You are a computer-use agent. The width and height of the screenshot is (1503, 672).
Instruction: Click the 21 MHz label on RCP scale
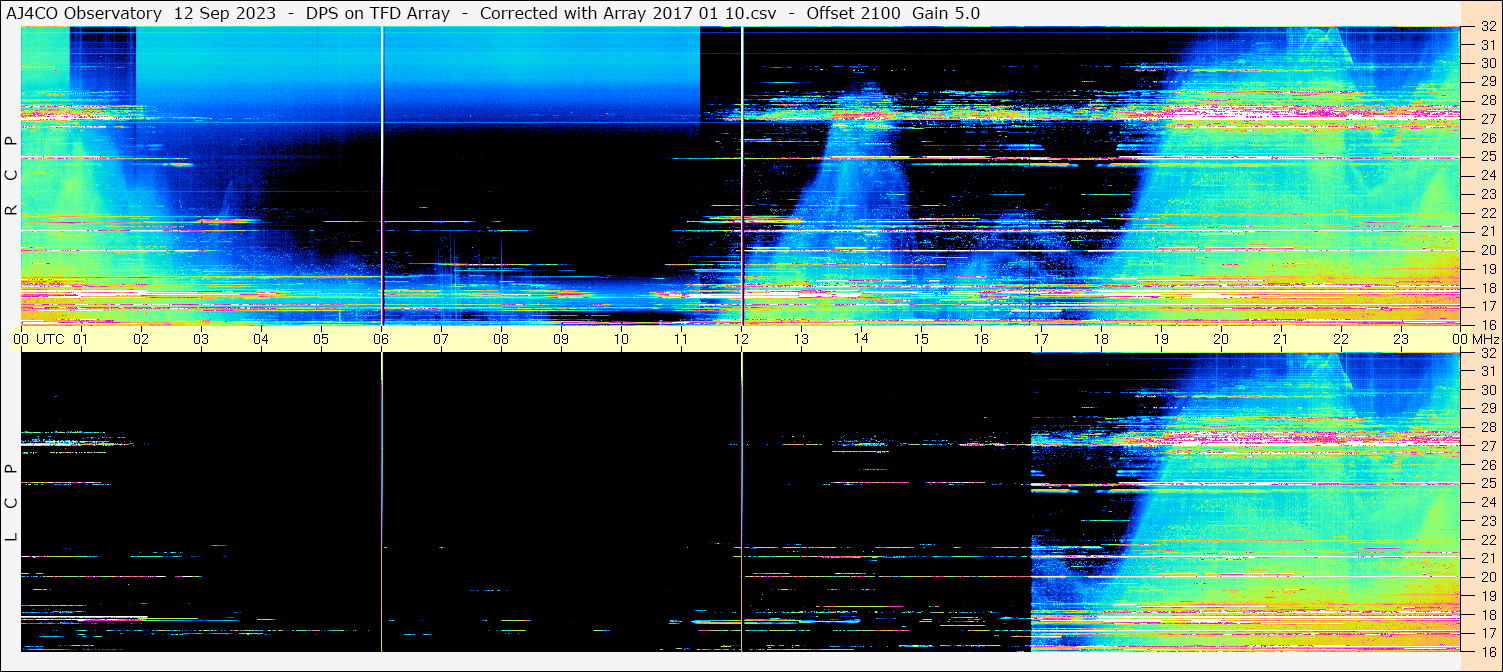click(x=1487, y=231)
